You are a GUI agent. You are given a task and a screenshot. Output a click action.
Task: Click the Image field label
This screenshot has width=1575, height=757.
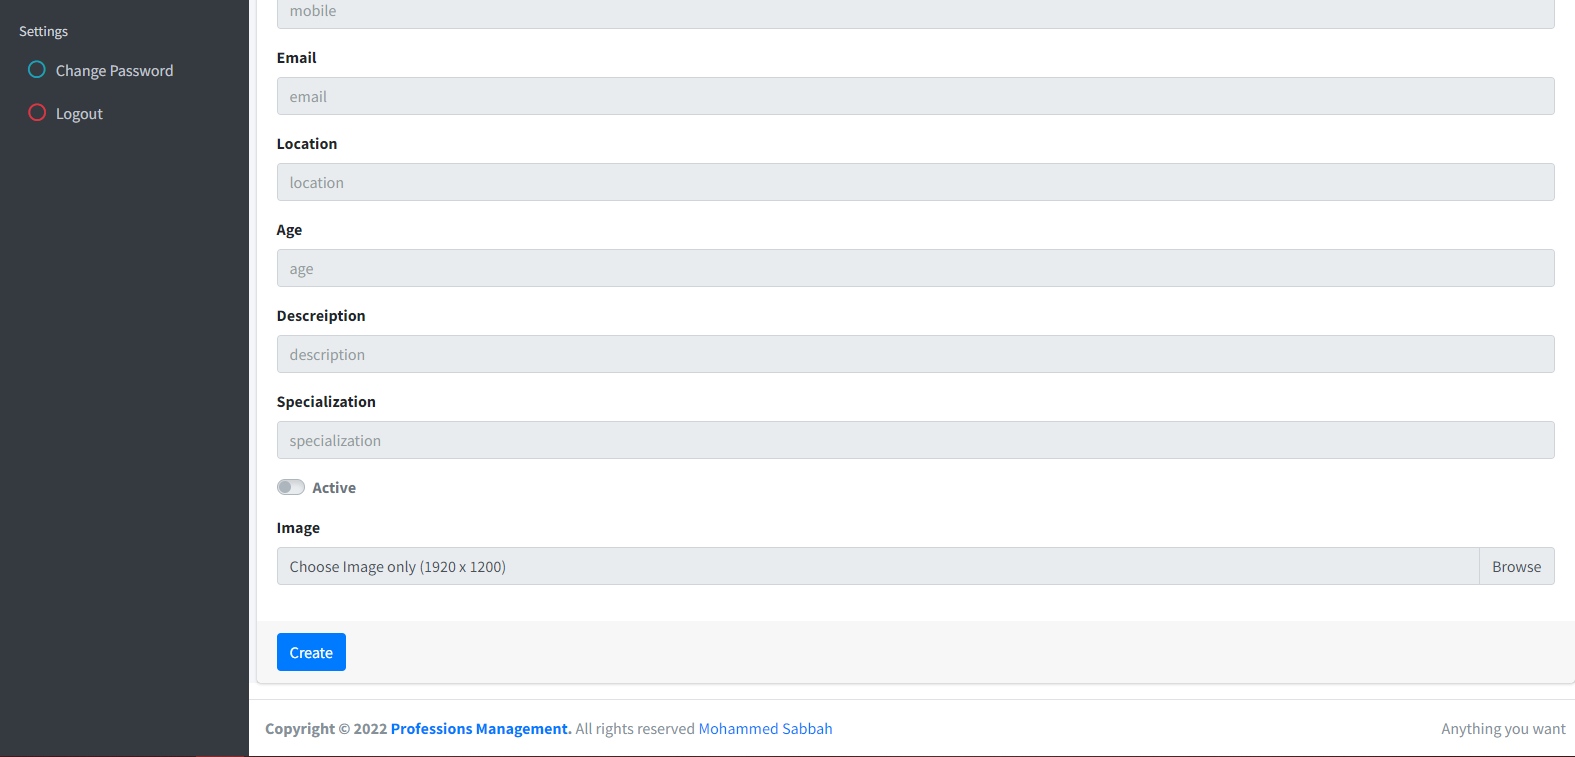click(298, 528)
